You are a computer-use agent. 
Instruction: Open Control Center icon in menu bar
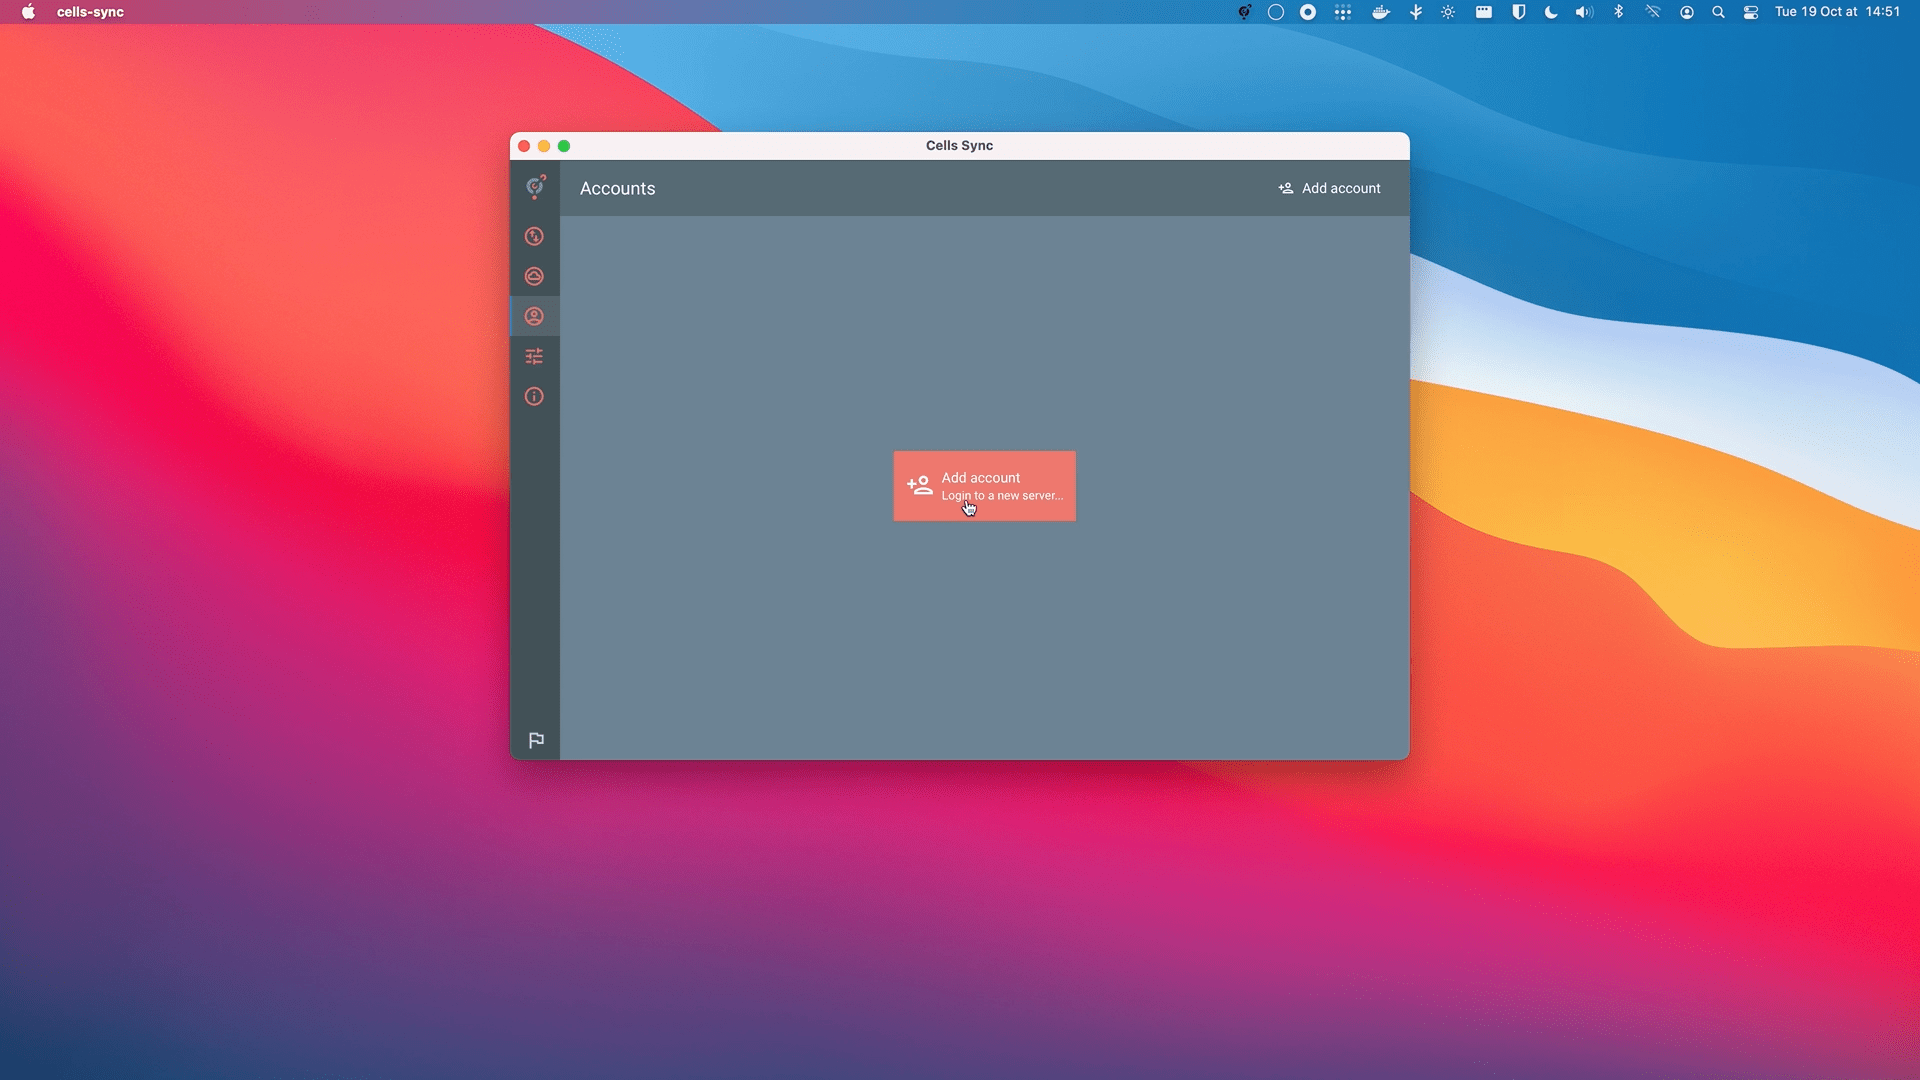[1751, 12]
